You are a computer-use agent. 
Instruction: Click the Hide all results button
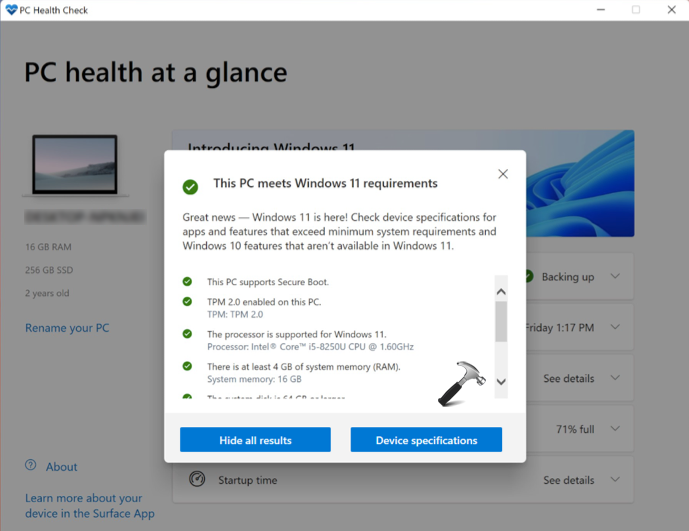coord(255,440)
